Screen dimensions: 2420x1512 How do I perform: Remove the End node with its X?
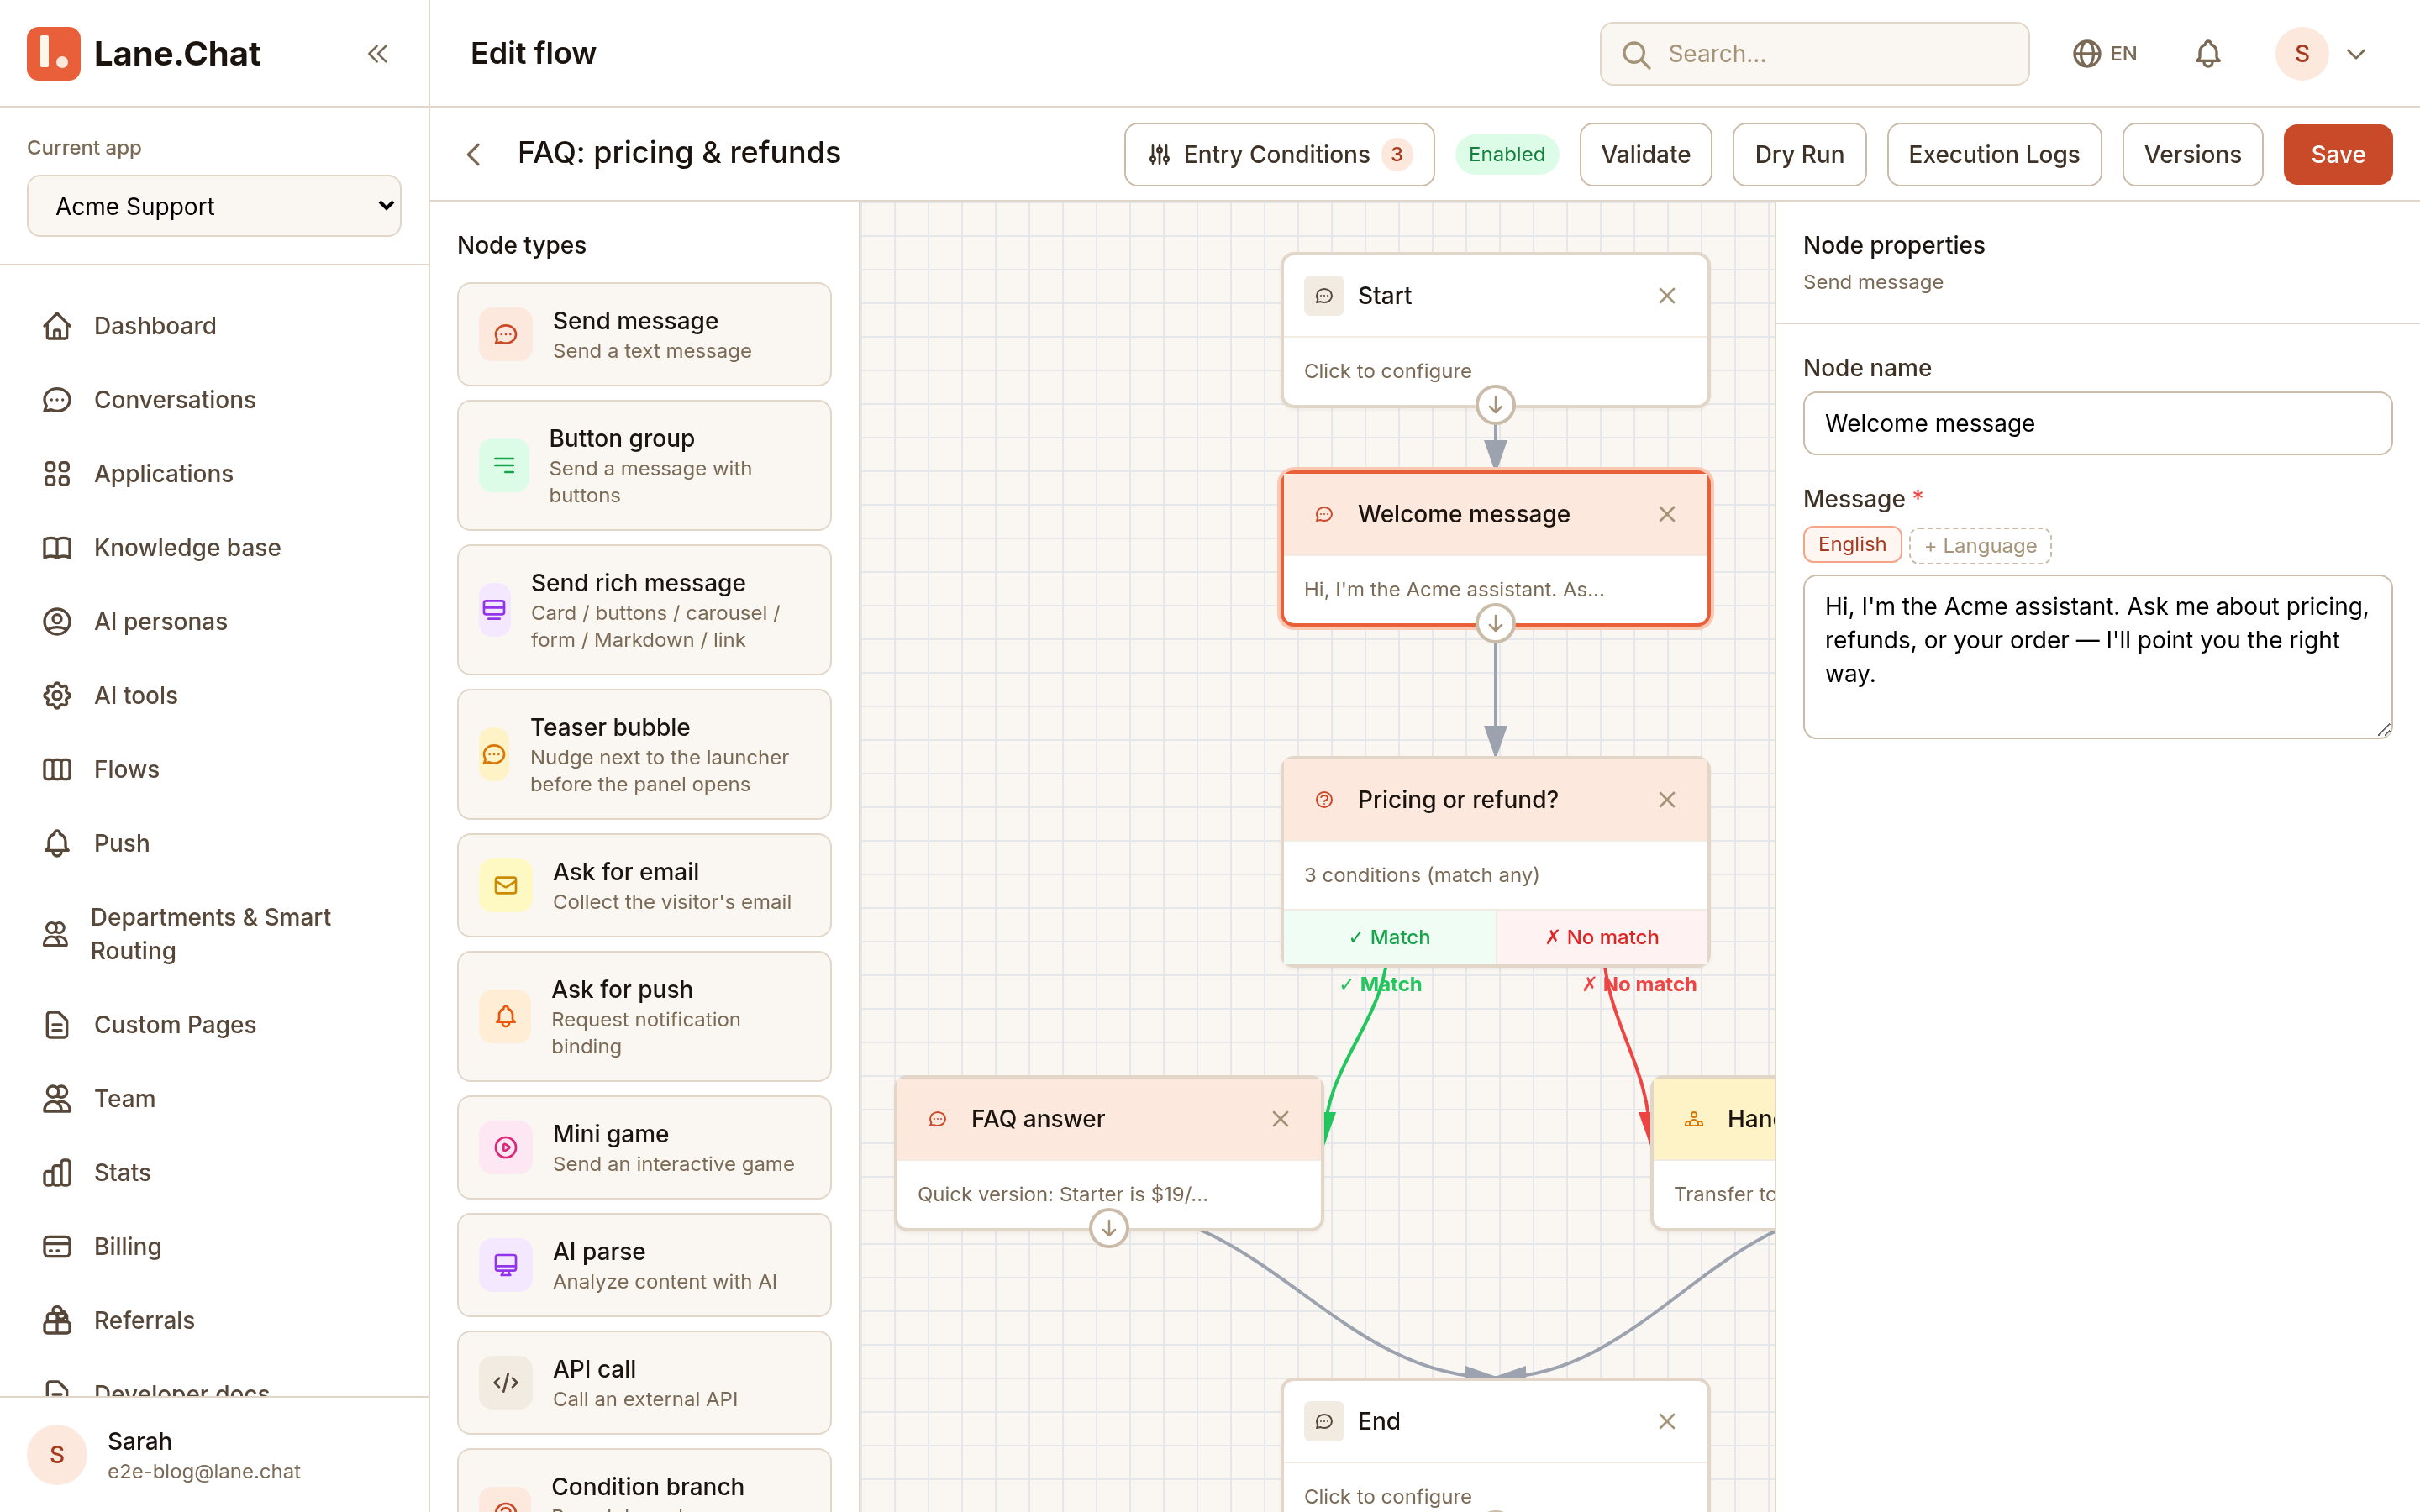(1667, 1421)
